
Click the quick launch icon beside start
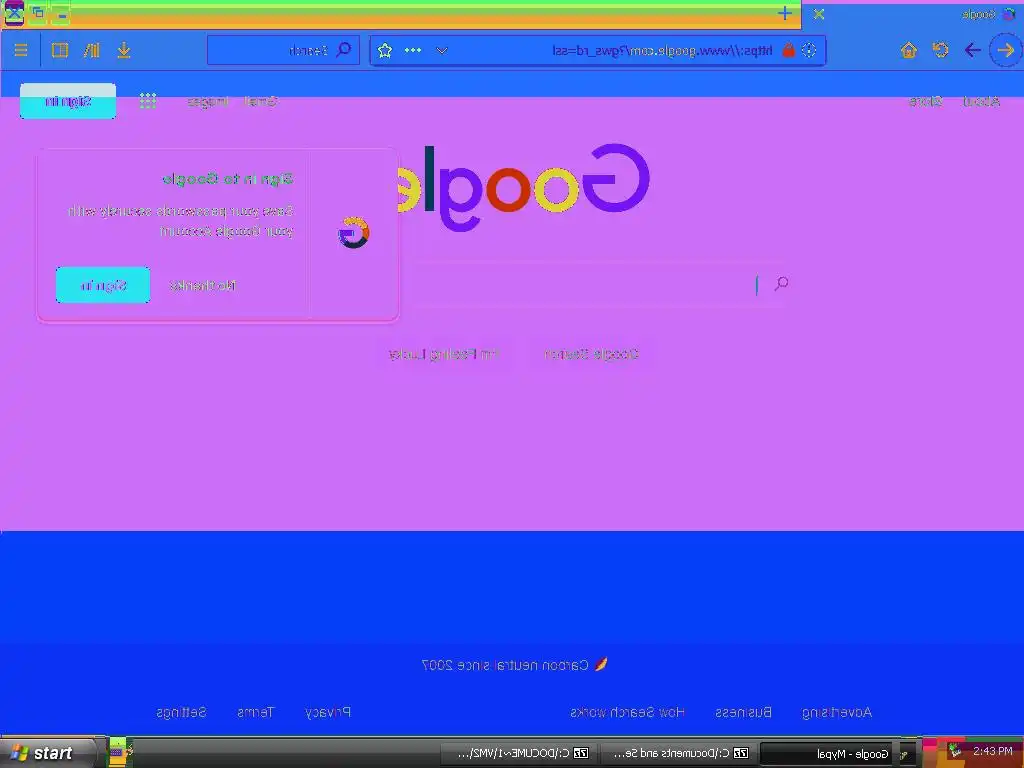coord(118,751)
